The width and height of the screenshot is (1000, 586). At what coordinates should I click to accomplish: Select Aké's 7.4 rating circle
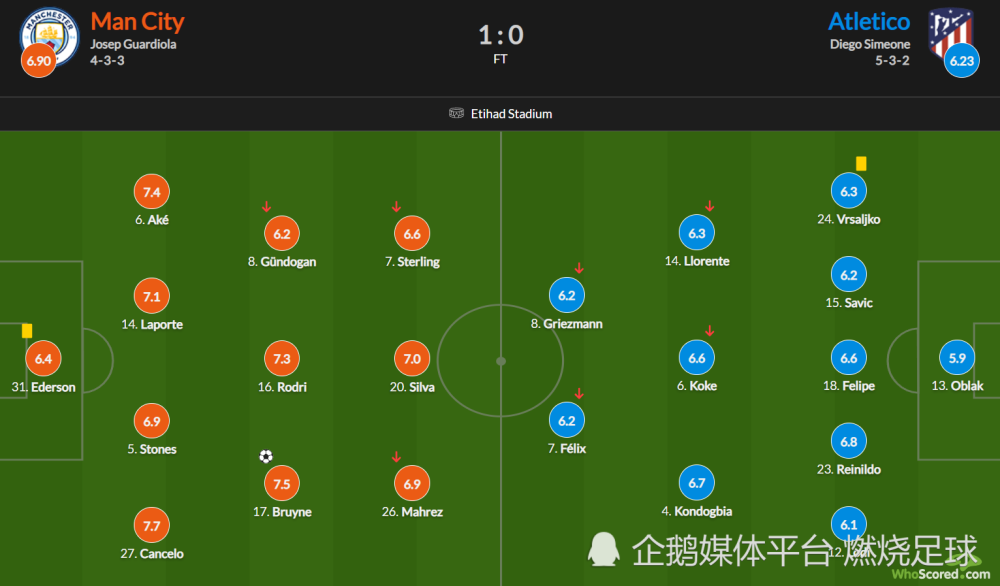point(152,192)
